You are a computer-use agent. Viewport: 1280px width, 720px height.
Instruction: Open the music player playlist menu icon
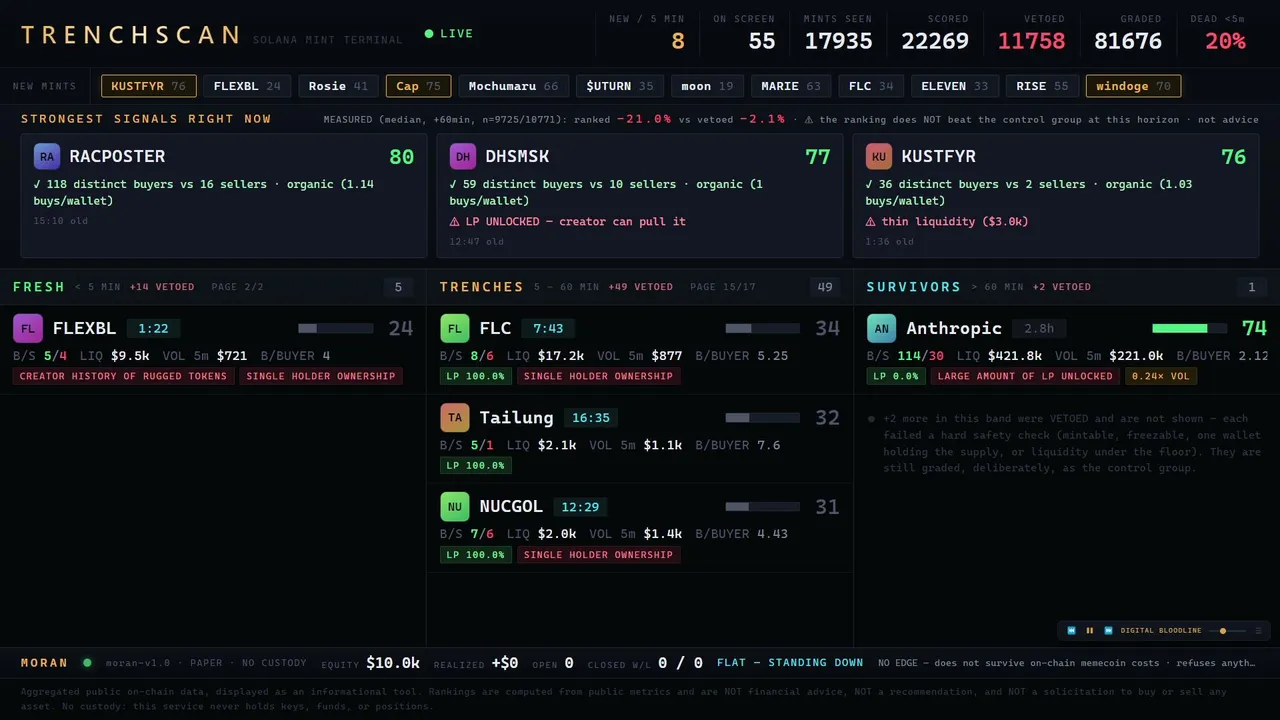tap(1258, 631)
